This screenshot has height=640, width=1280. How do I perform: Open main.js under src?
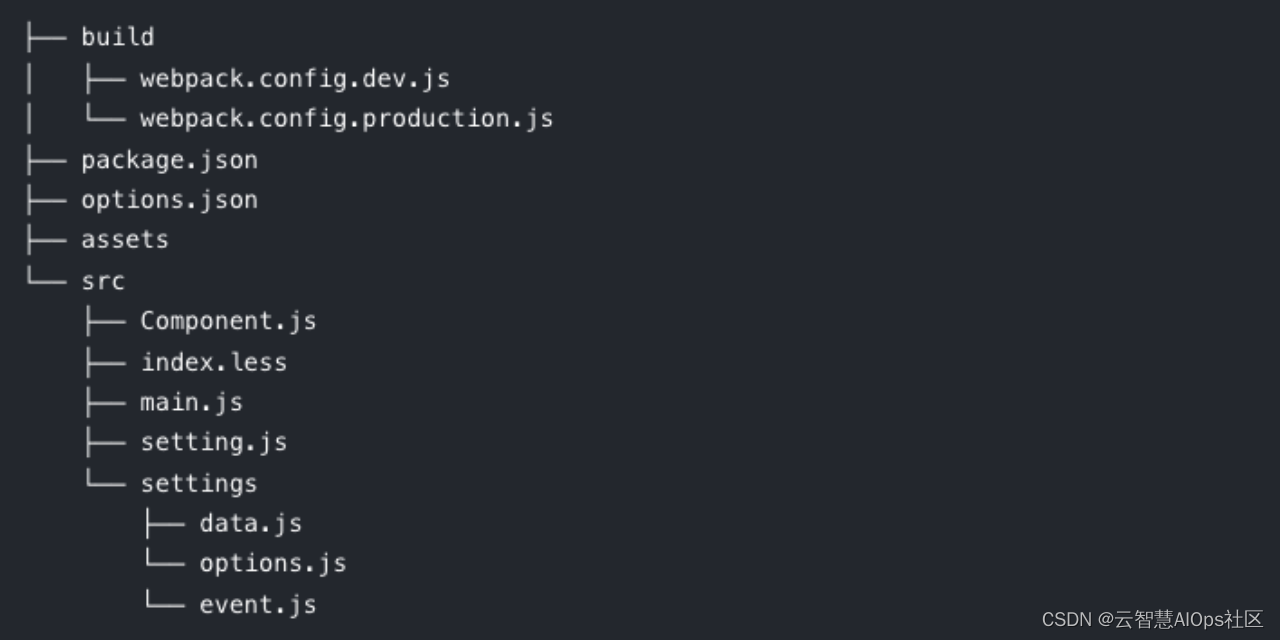[x=191, y=402]
